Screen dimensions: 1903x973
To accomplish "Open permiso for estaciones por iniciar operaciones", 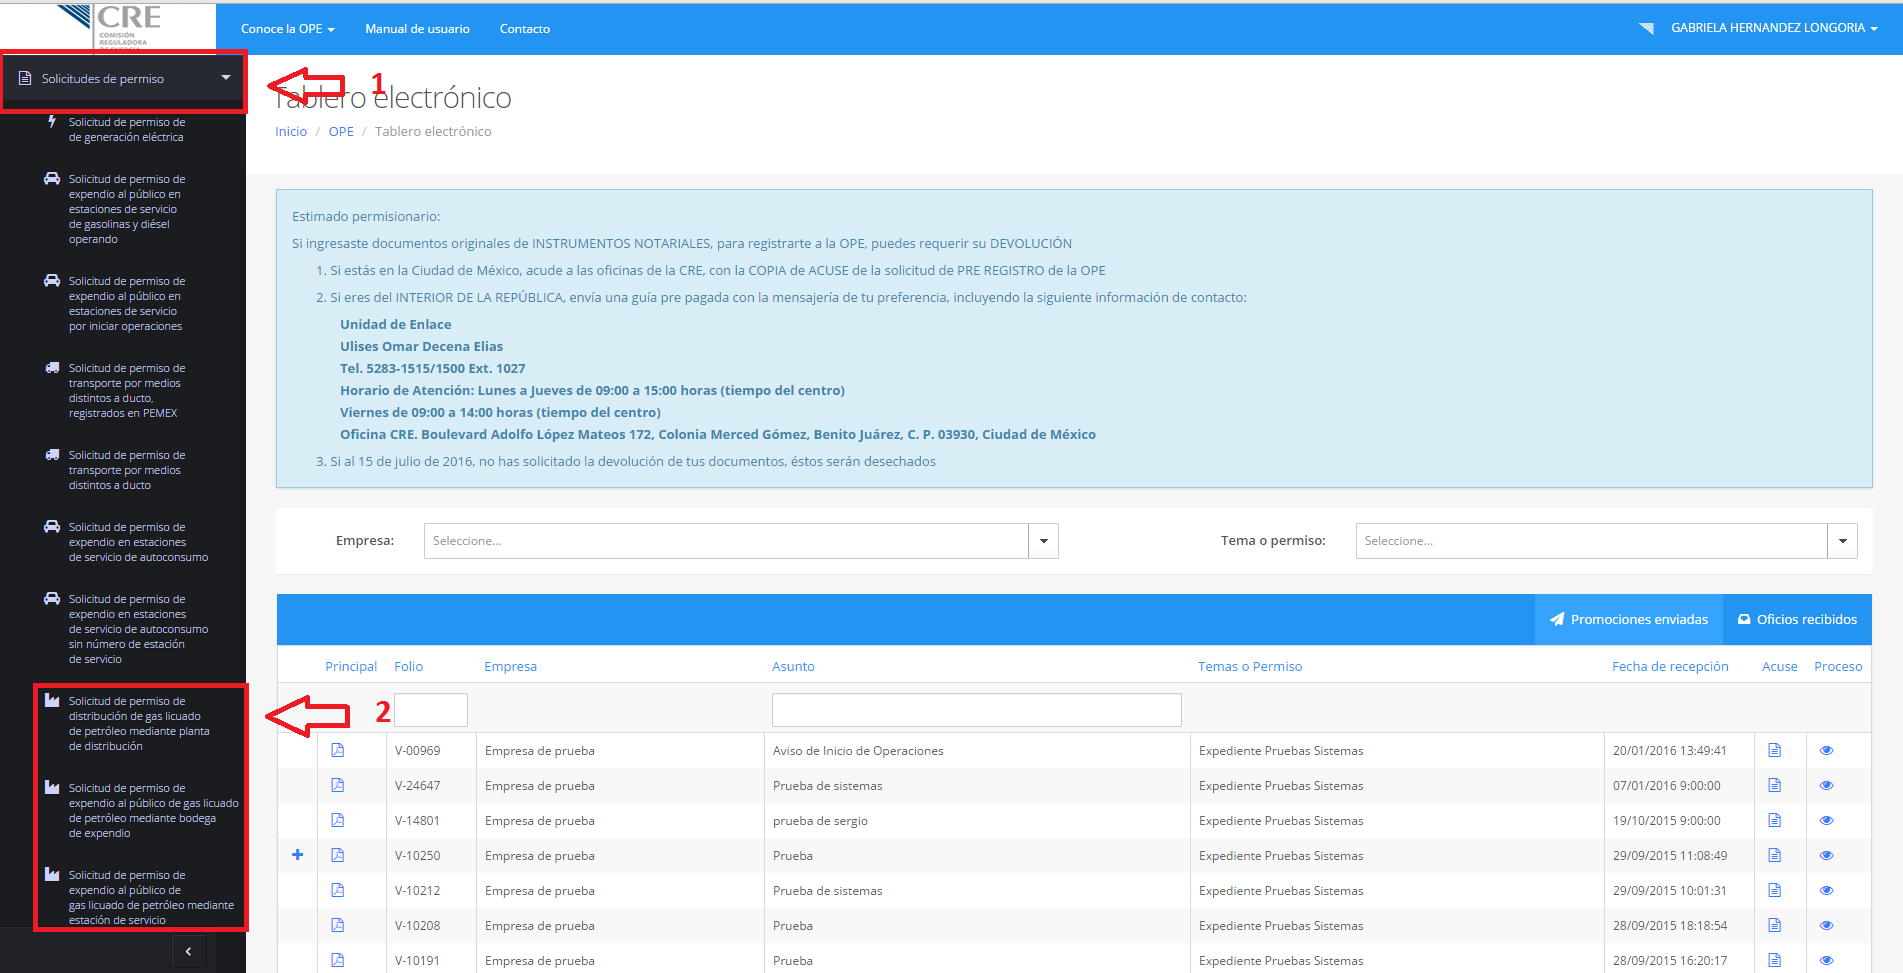I will pos(126,304).
